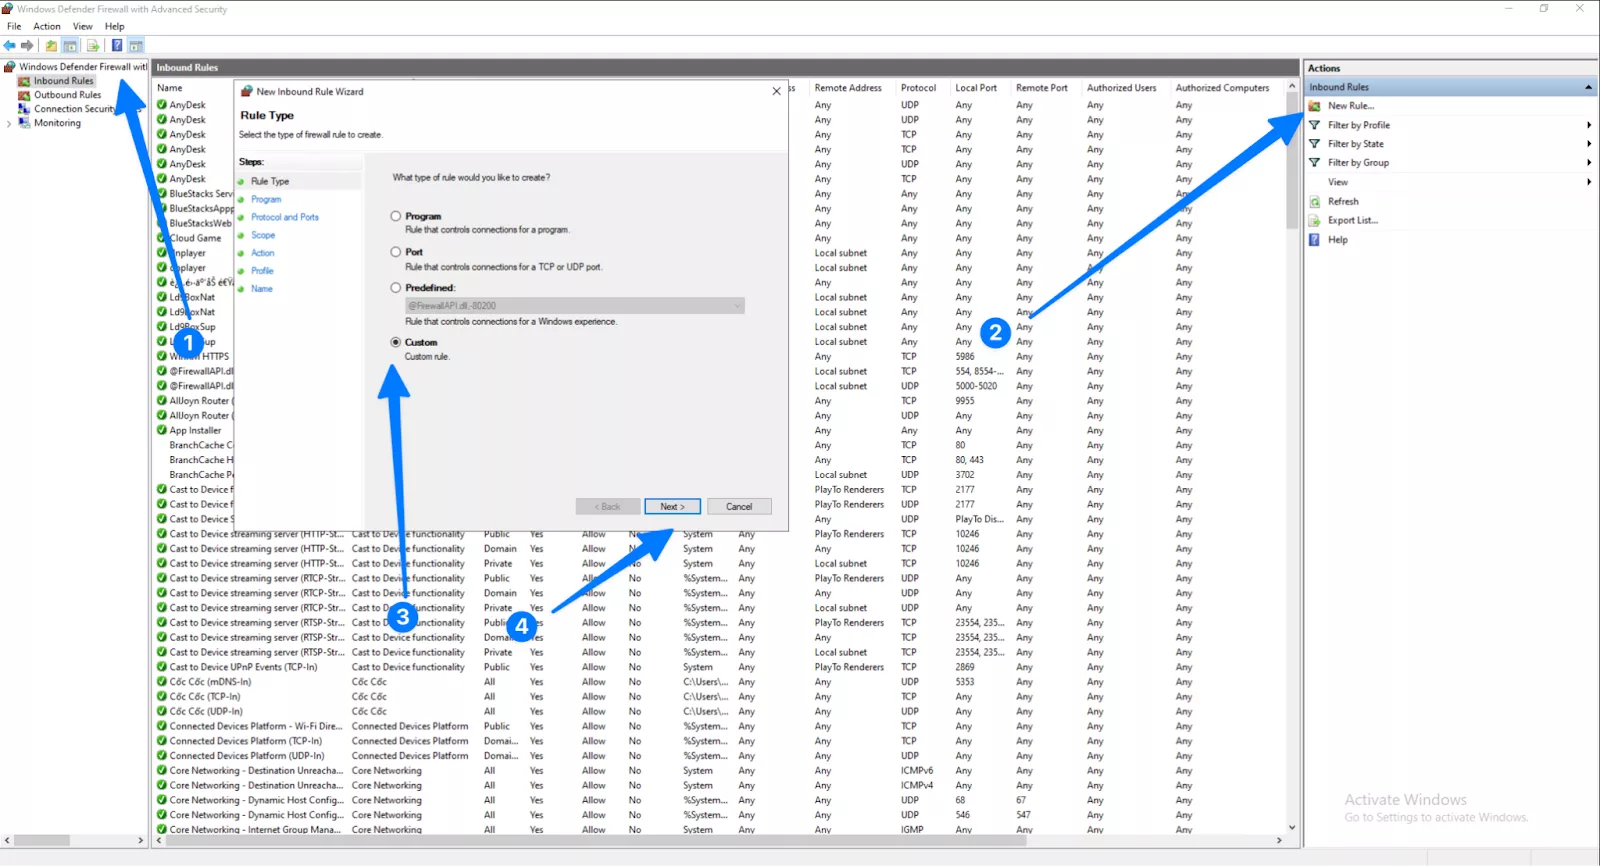The image size is (1600, 866).
Task: Click the Filter by State funnel icon
Action: pos(1315,144)
